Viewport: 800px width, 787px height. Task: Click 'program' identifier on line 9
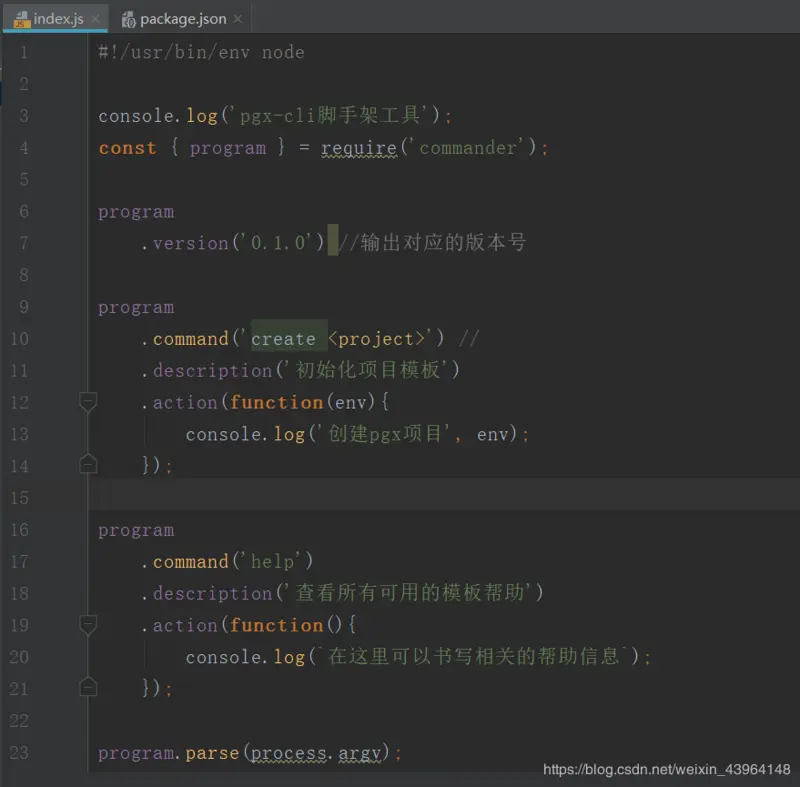point(136,308)
